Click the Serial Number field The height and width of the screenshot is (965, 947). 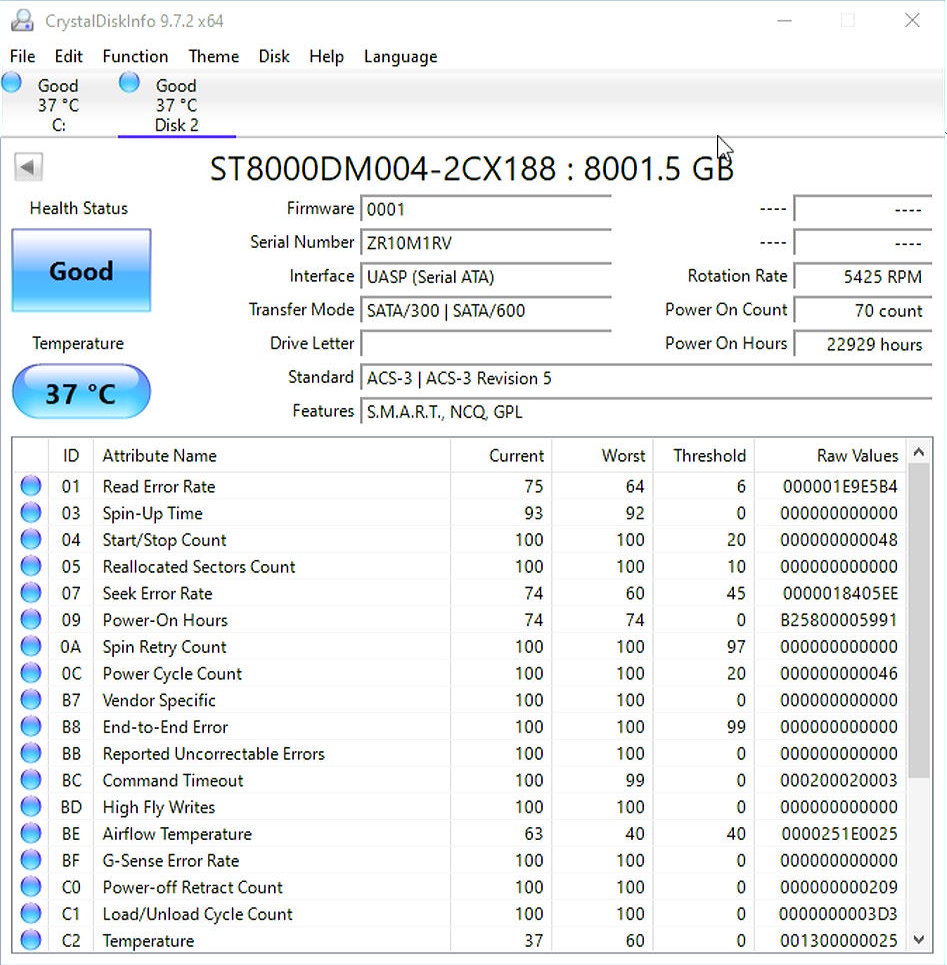click(485, 243)
